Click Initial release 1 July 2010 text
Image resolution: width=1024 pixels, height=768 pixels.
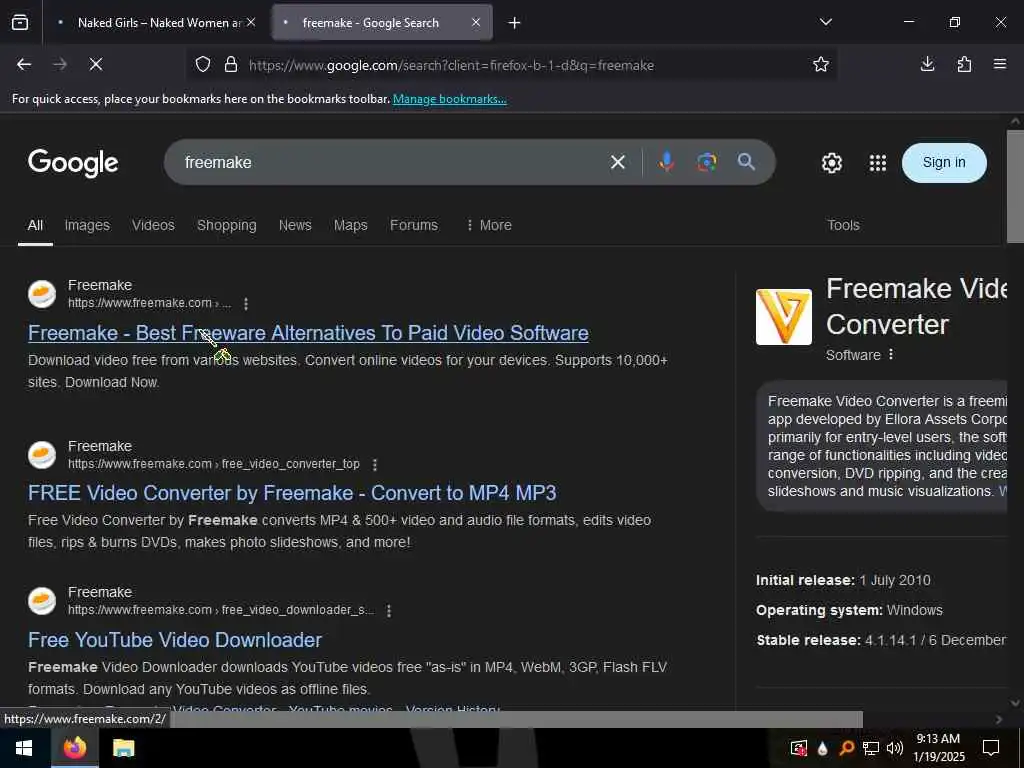(843, 581)
